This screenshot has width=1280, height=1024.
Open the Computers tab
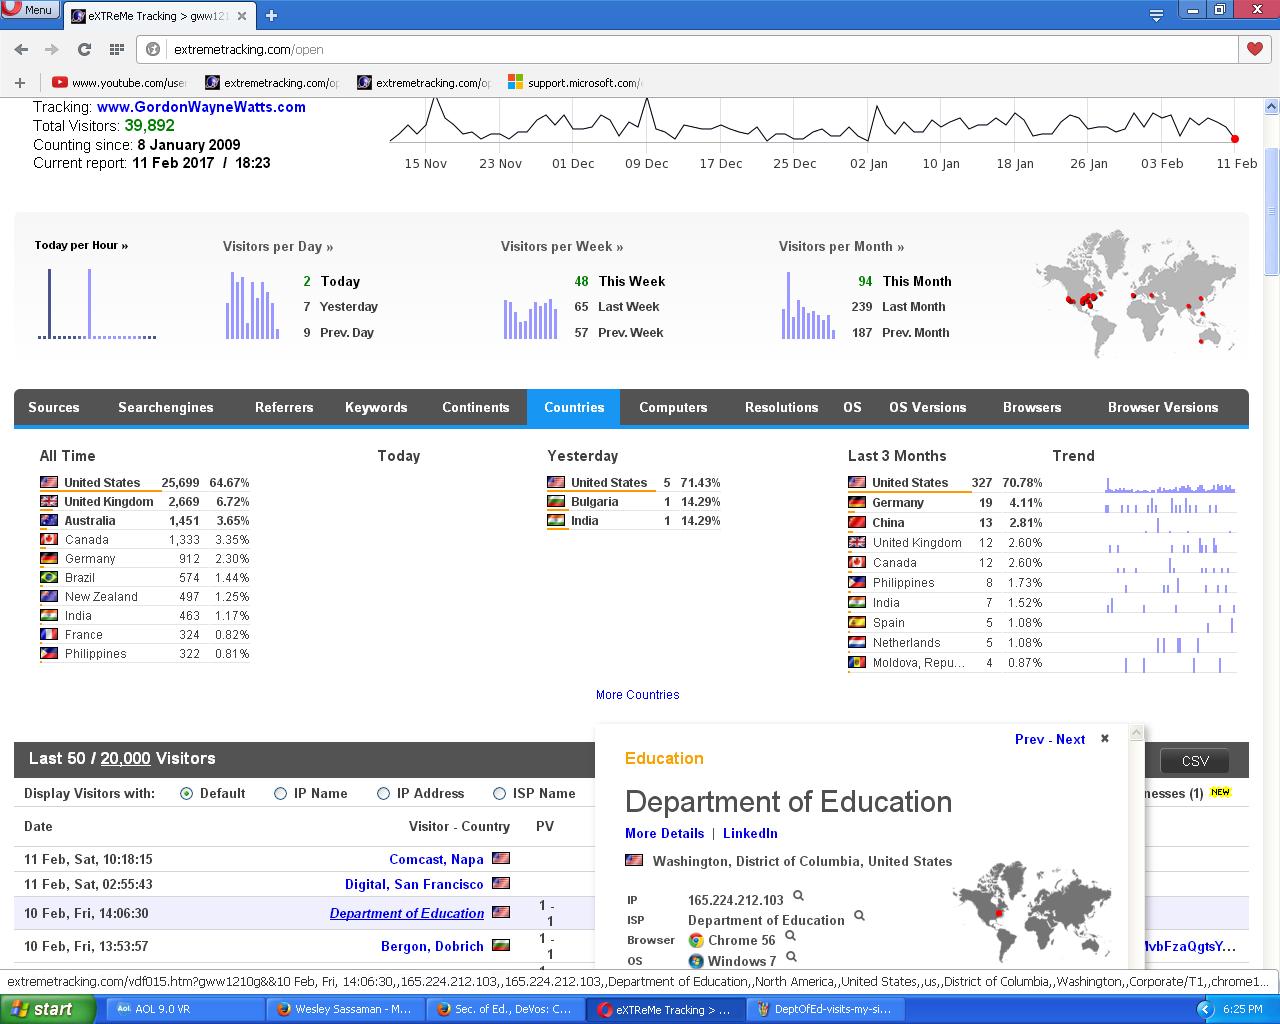673,407
